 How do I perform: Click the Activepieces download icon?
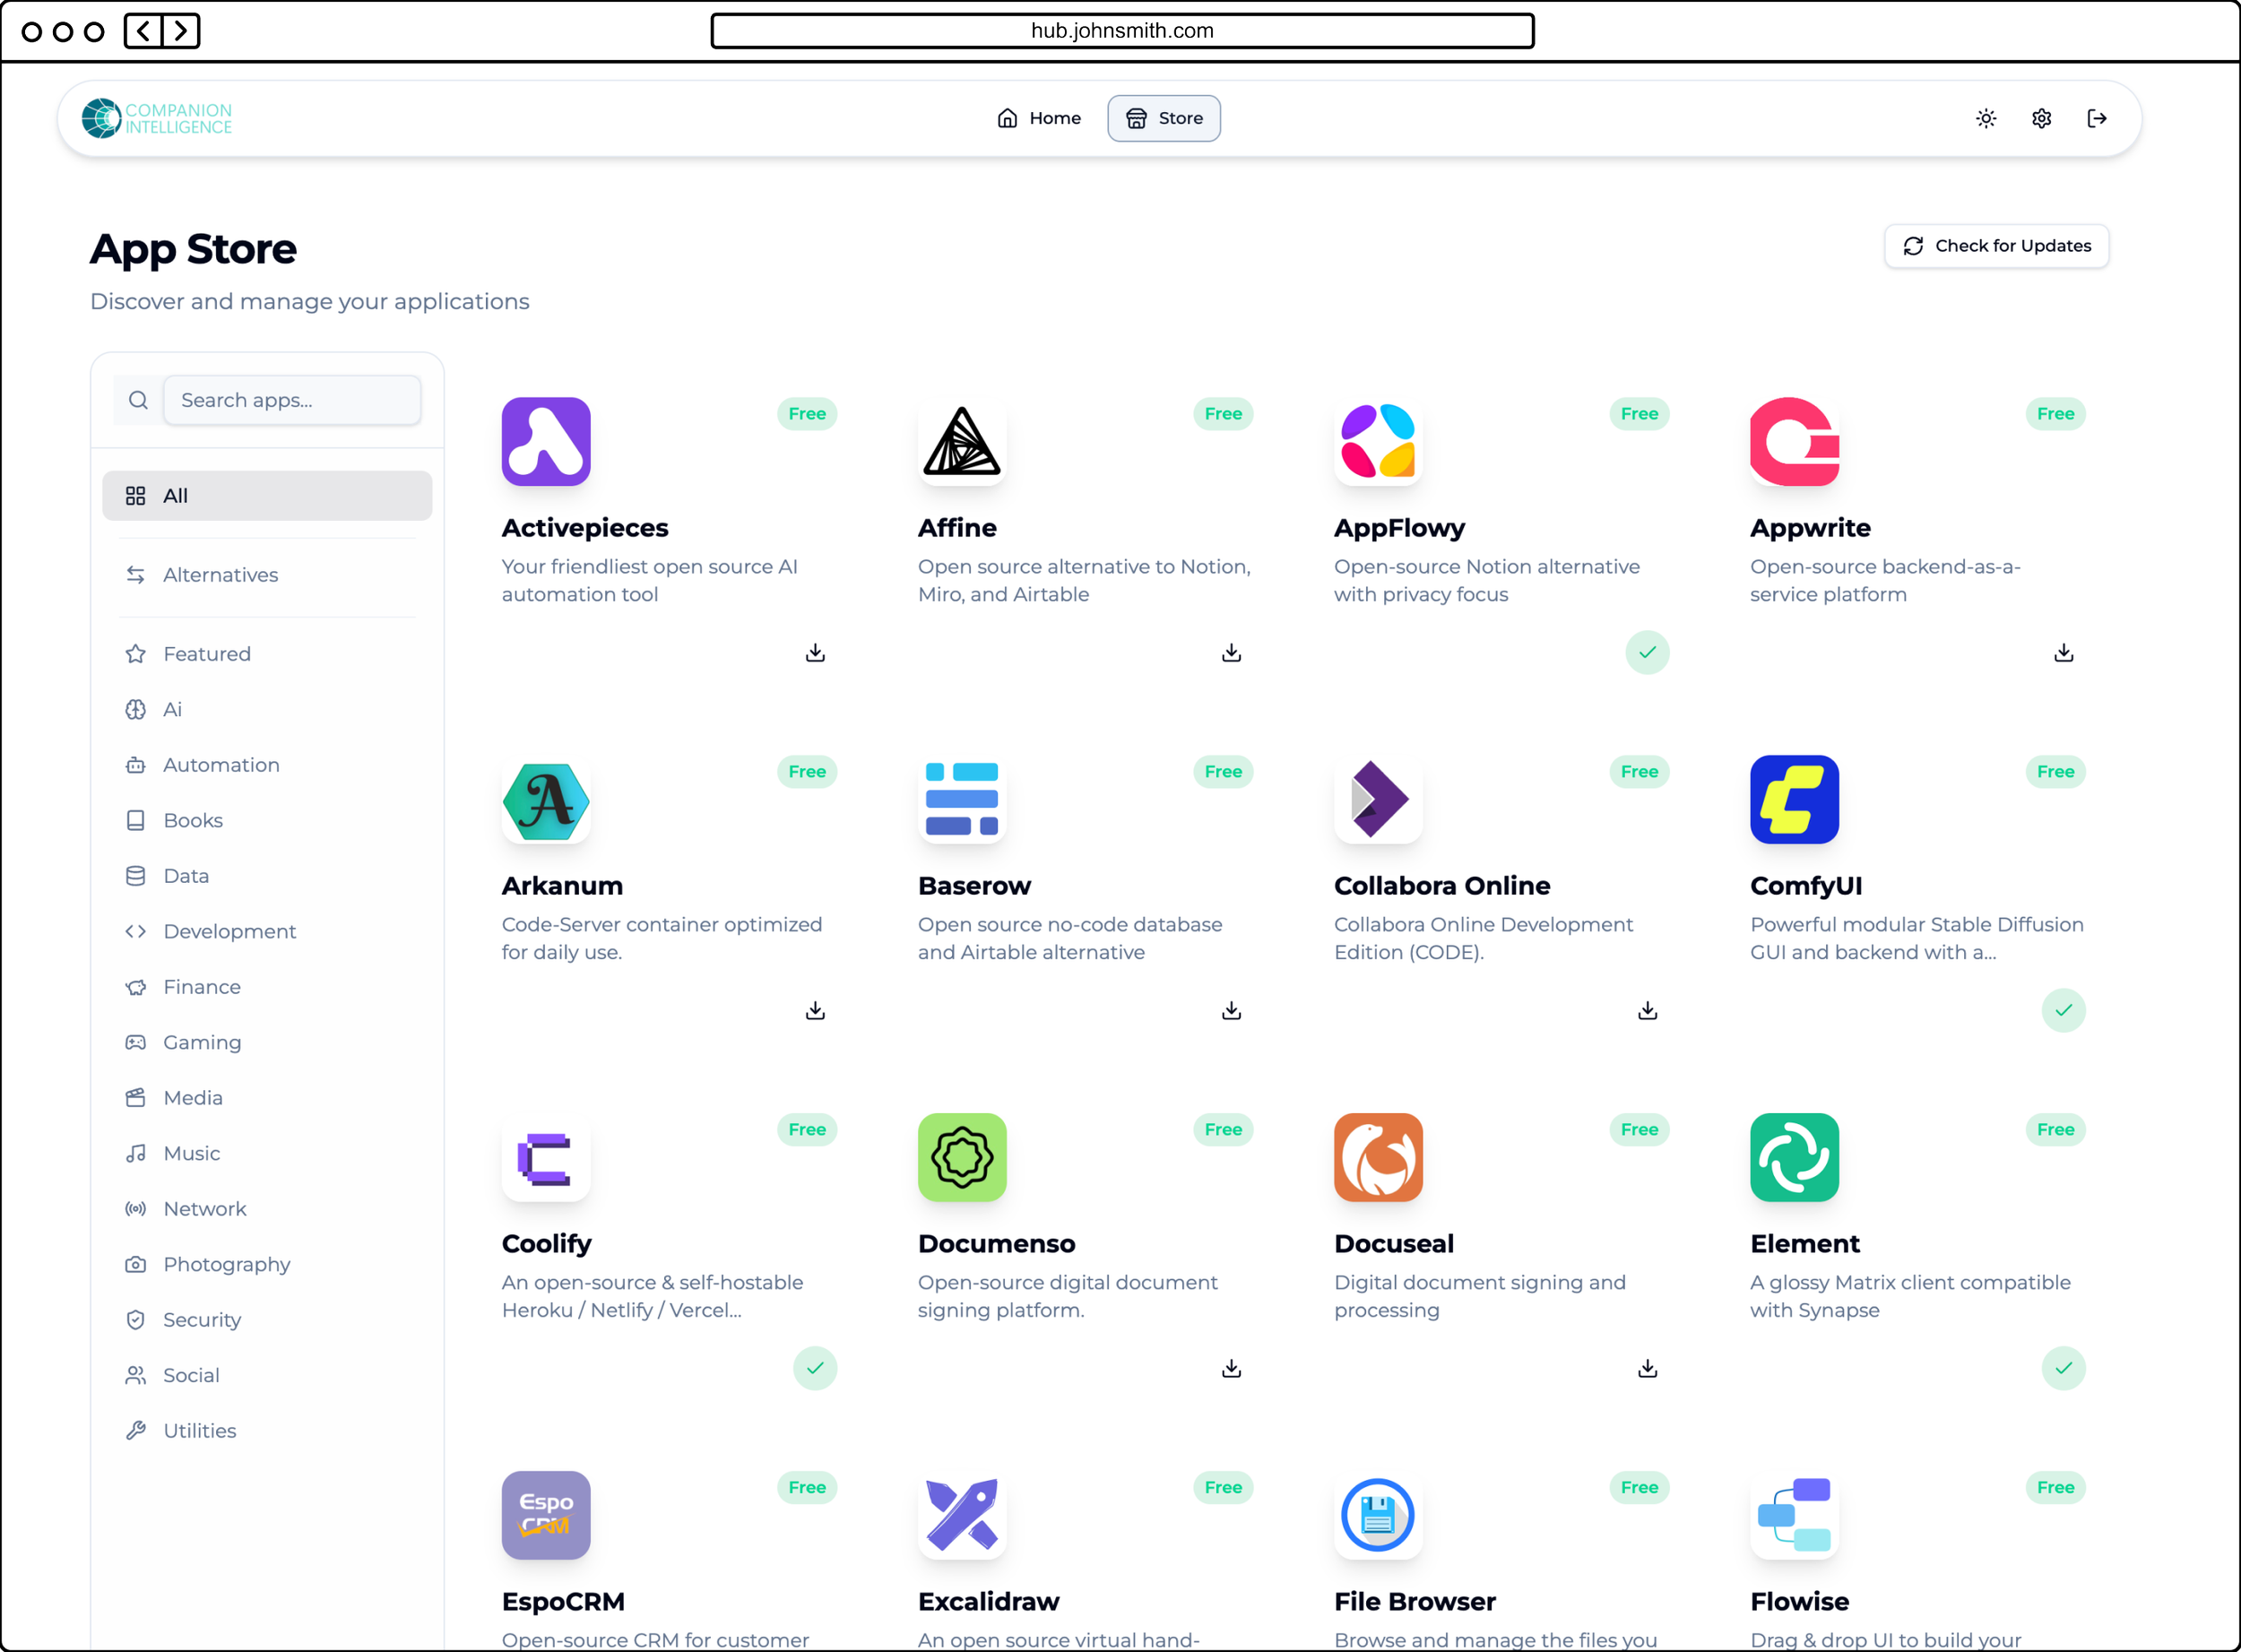click(815, 653)
